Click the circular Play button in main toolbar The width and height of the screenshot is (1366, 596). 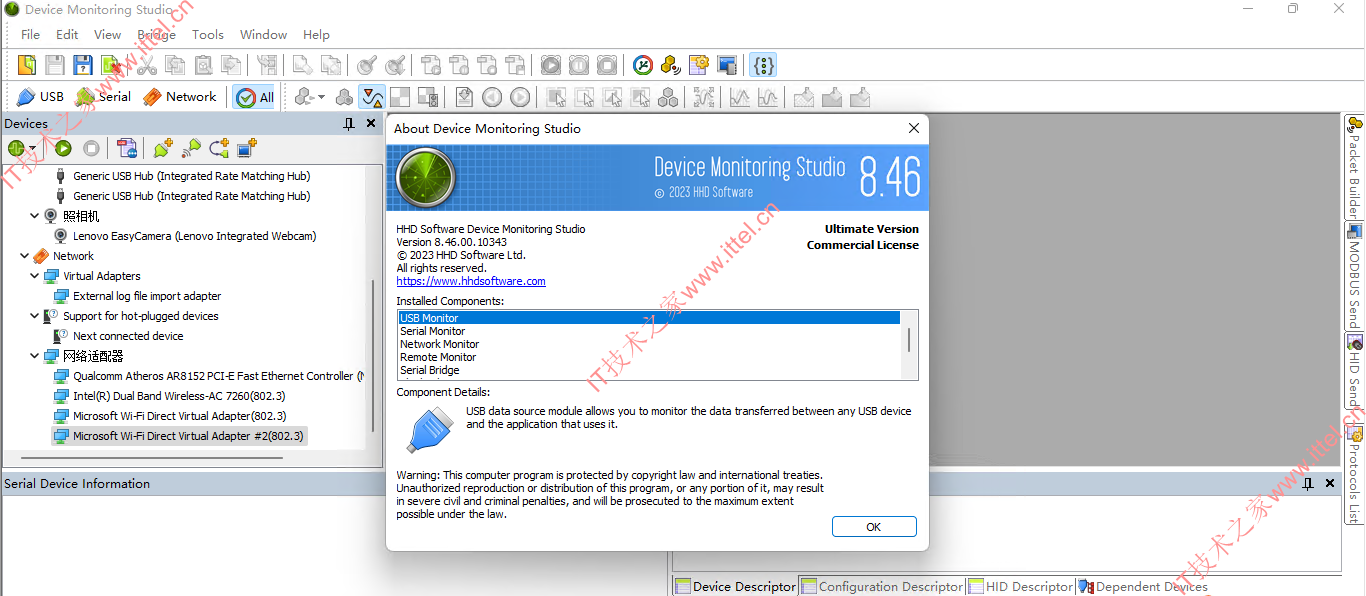[551, 65]
